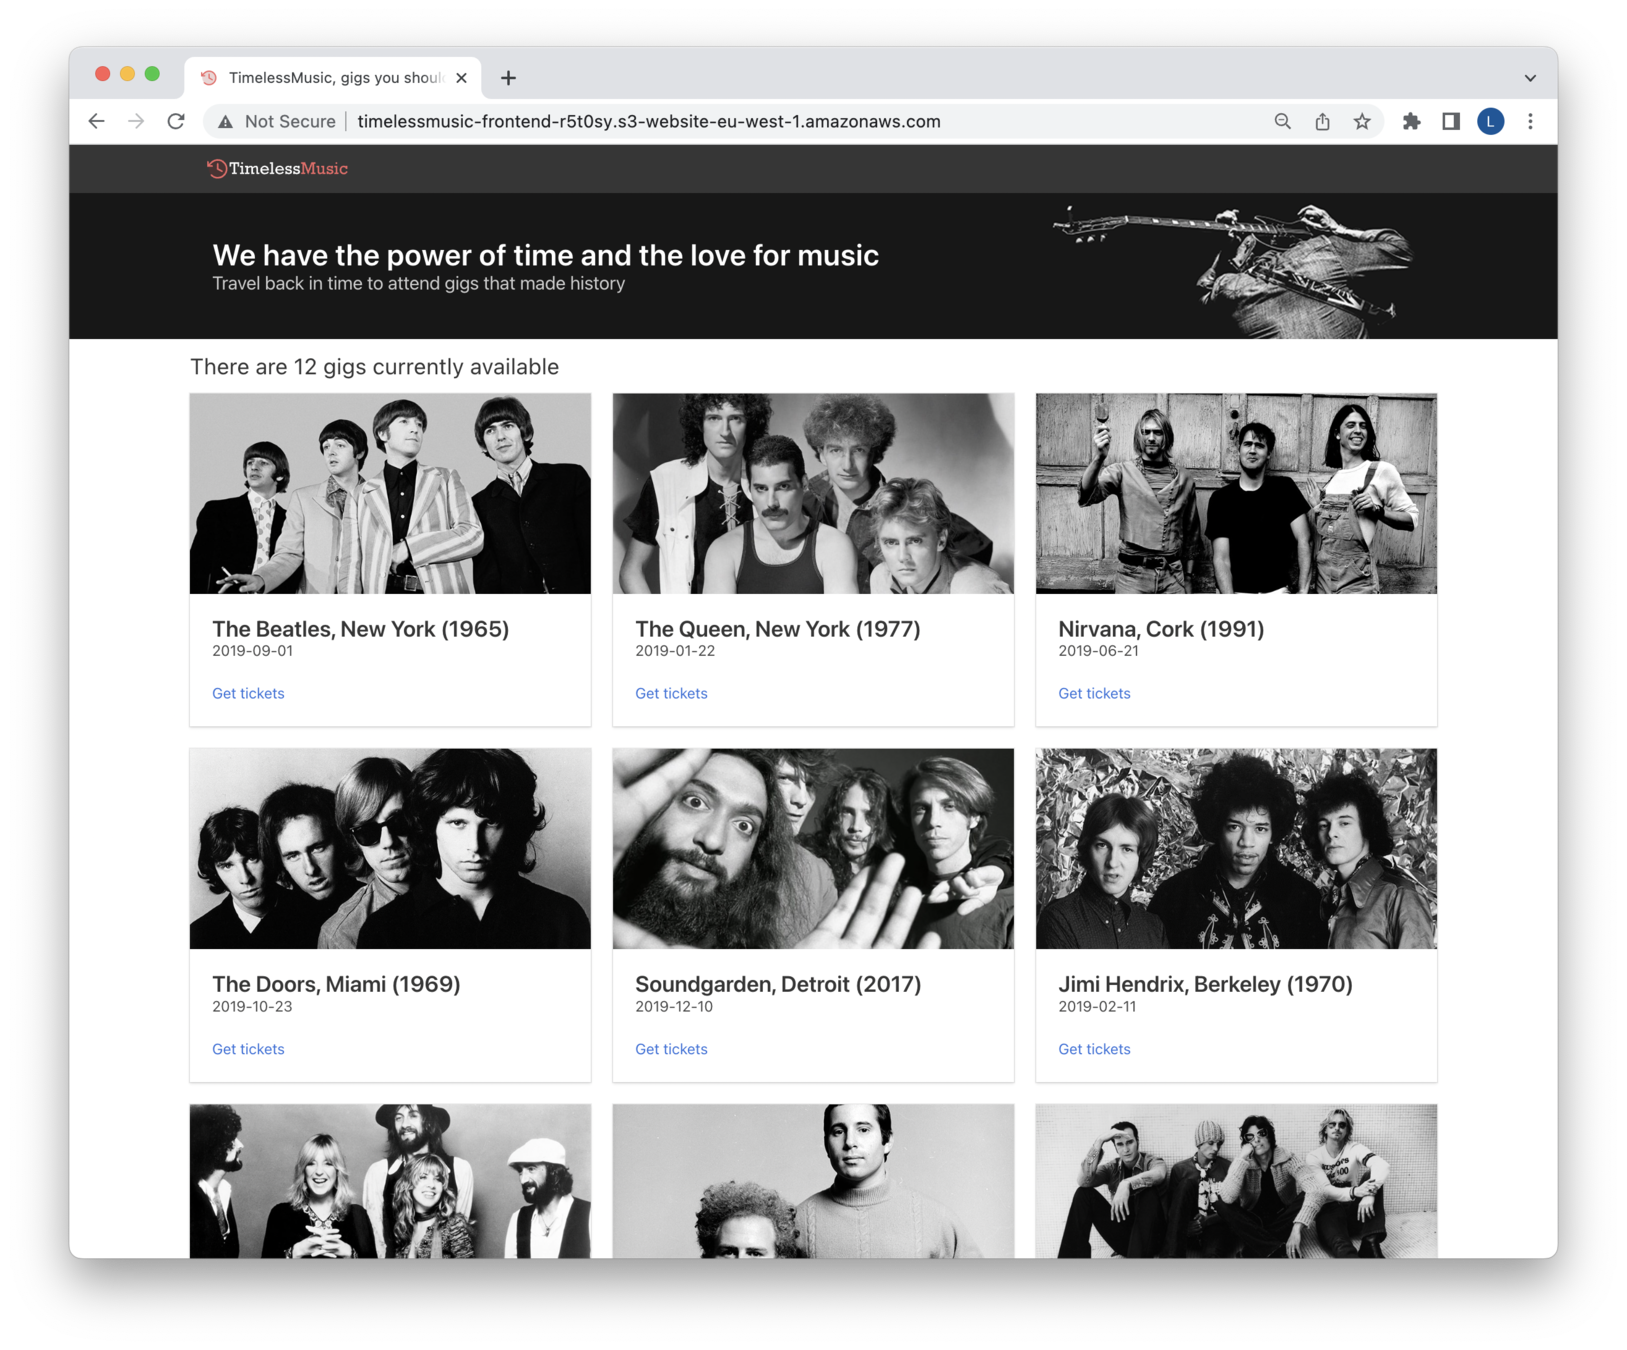Share this page via the share icon
The image size is (1627, 1350).
point(1322,121)
